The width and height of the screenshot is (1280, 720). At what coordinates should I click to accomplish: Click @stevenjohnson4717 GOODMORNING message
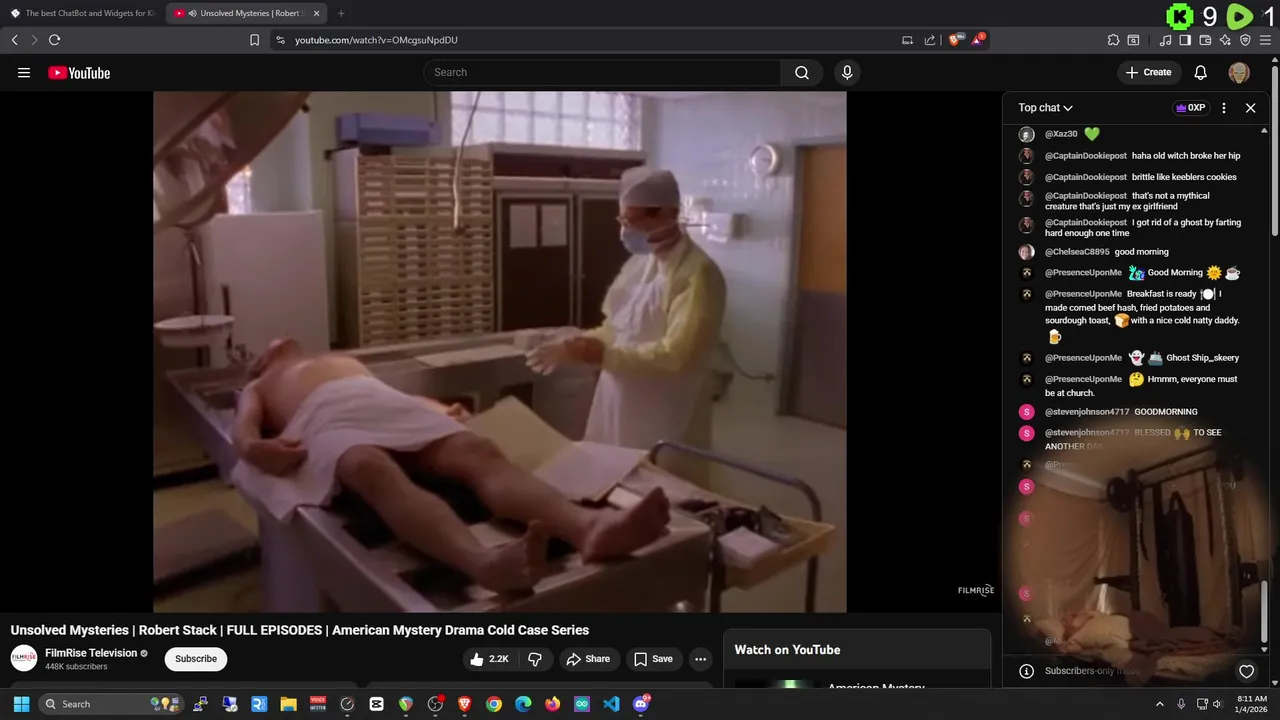1121,412
